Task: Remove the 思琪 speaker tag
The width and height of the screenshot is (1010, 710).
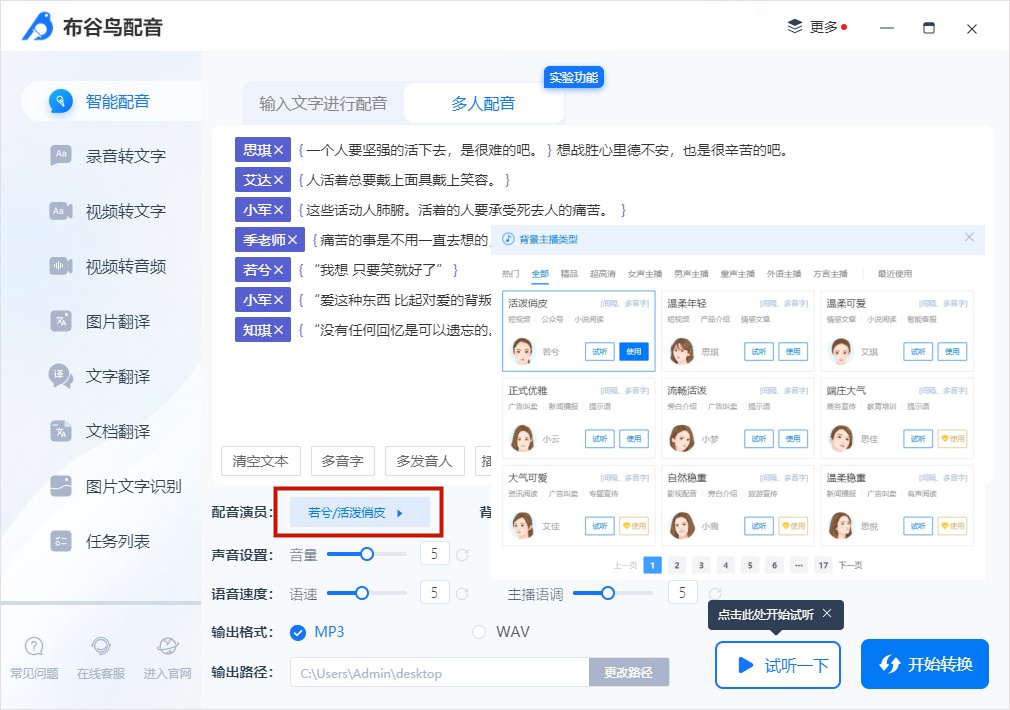Action: 278,150
